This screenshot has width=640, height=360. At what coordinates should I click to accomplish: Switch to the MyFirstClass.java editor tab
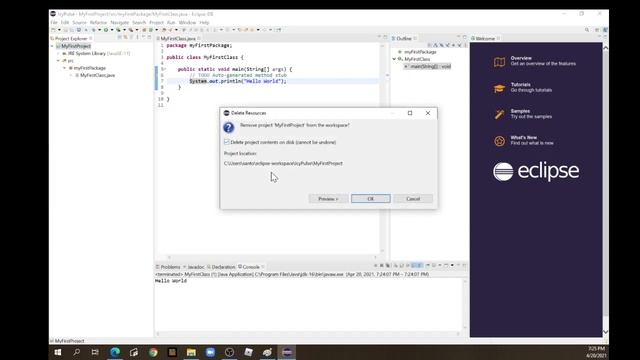tap(178, 38)
